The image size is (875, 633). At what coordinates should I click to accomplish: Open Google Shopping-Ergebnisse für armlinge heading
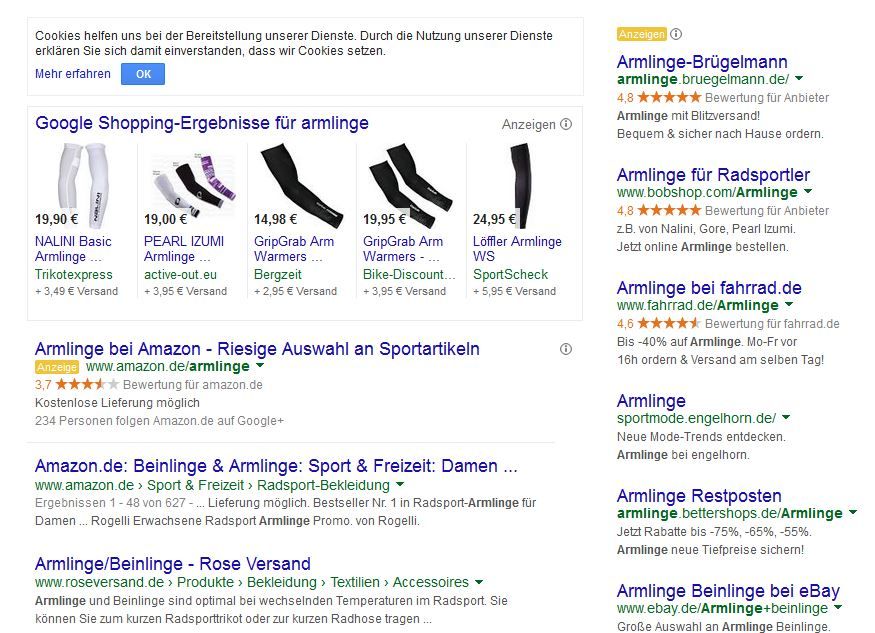(202, 124)
